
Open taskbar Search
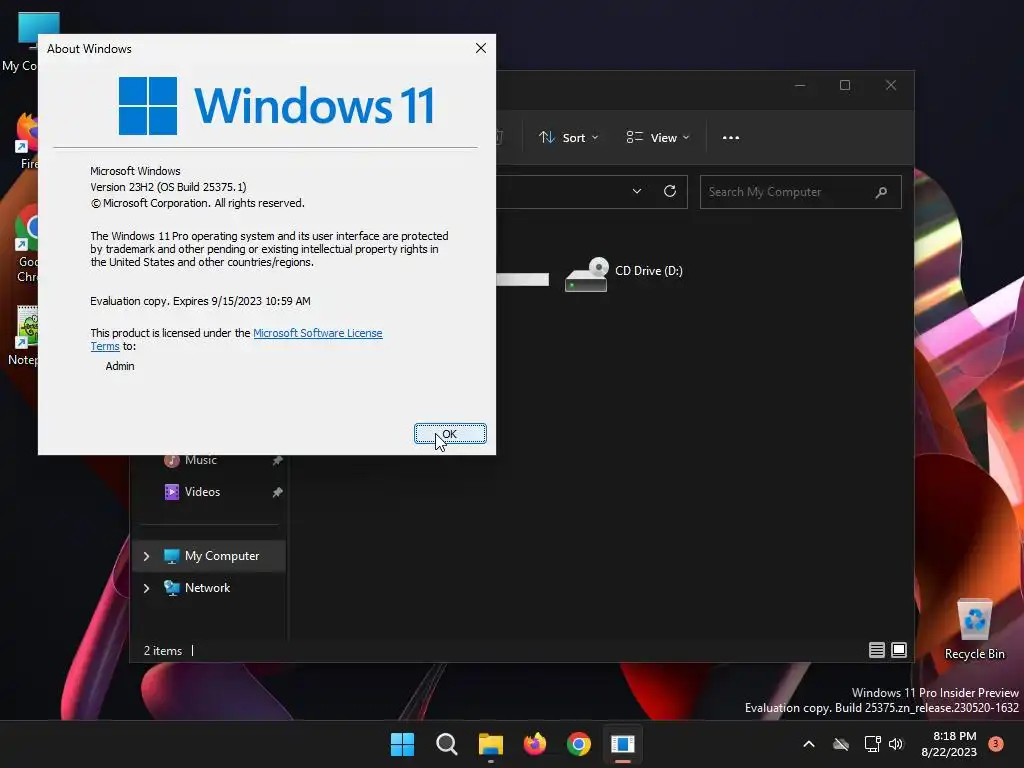click(447, 744)
